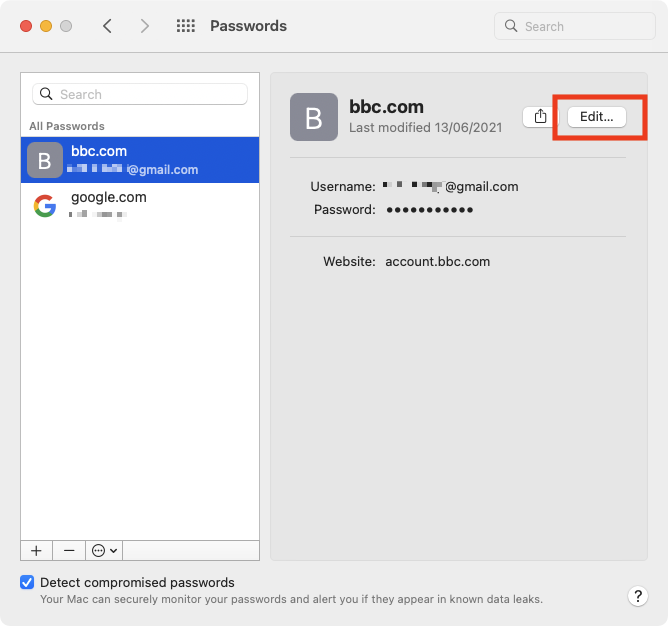668x626 pixels.
Task: Click the account.bbc.com website value
Action: tap(438, 261)
